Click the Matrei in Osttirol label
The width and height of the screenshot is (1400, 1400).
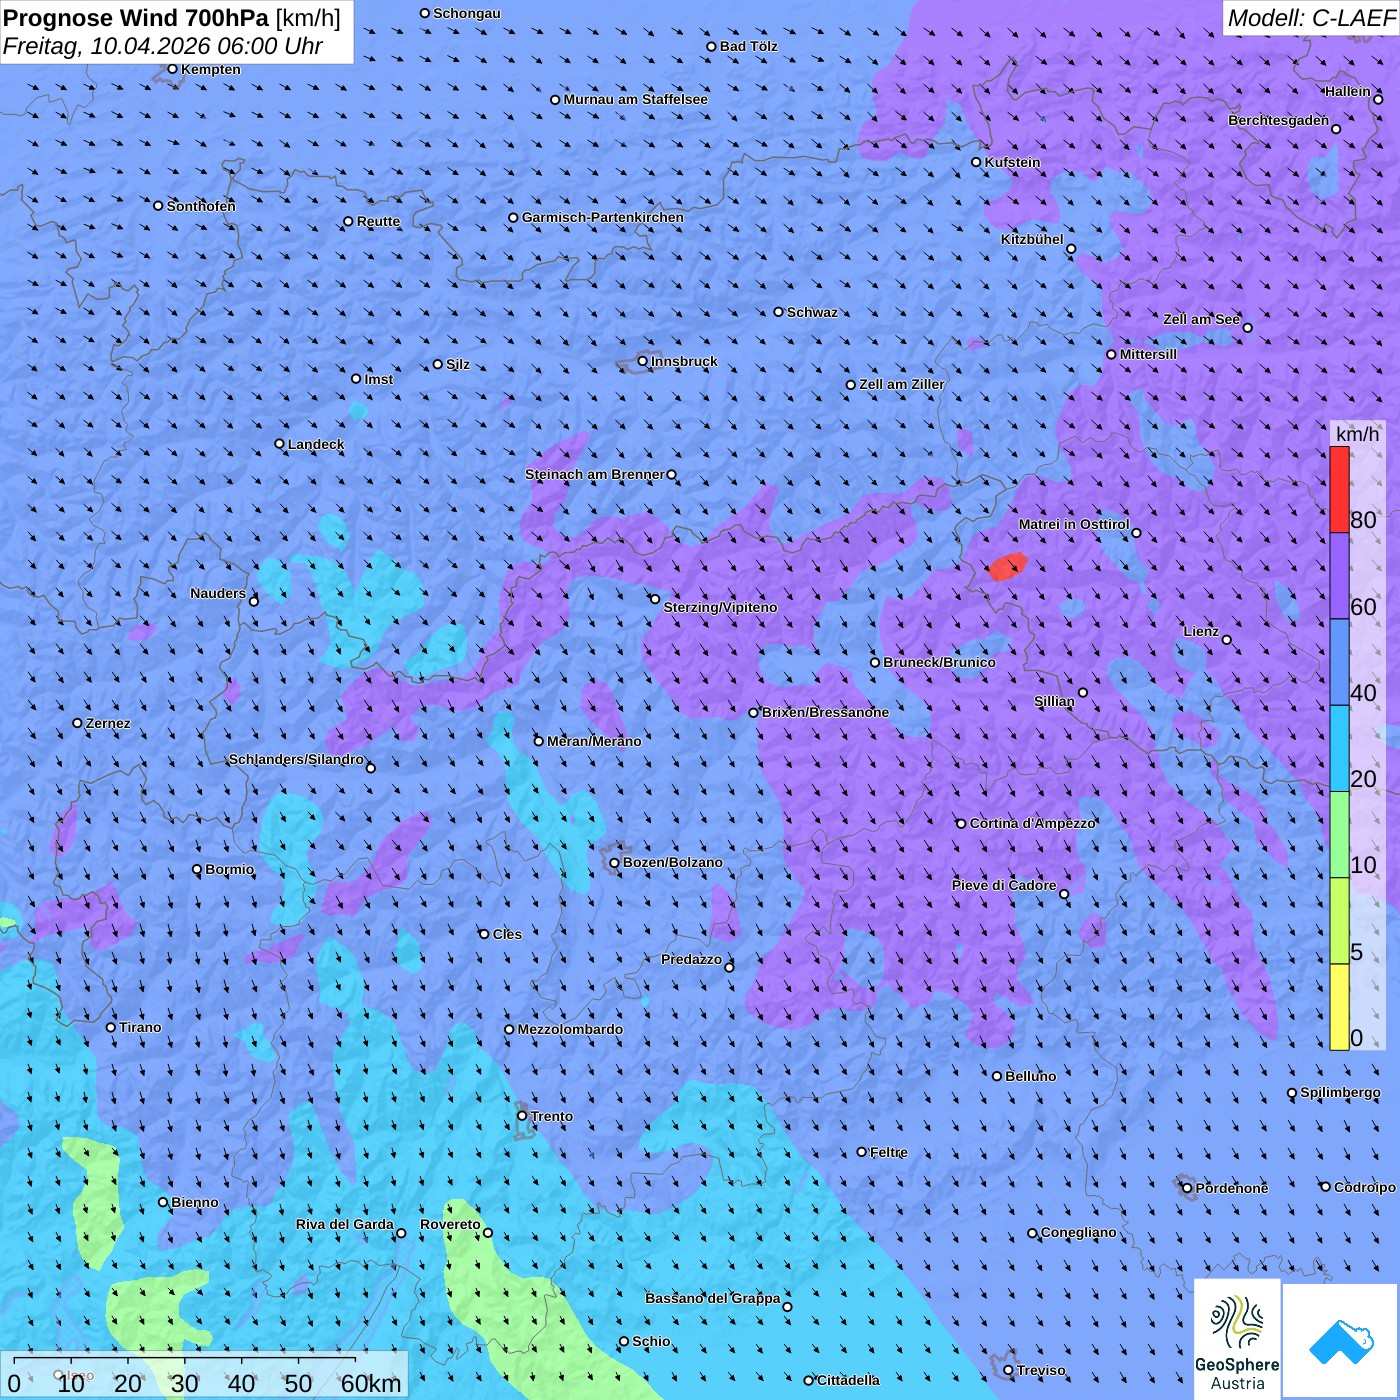(x=1074, y=524)
